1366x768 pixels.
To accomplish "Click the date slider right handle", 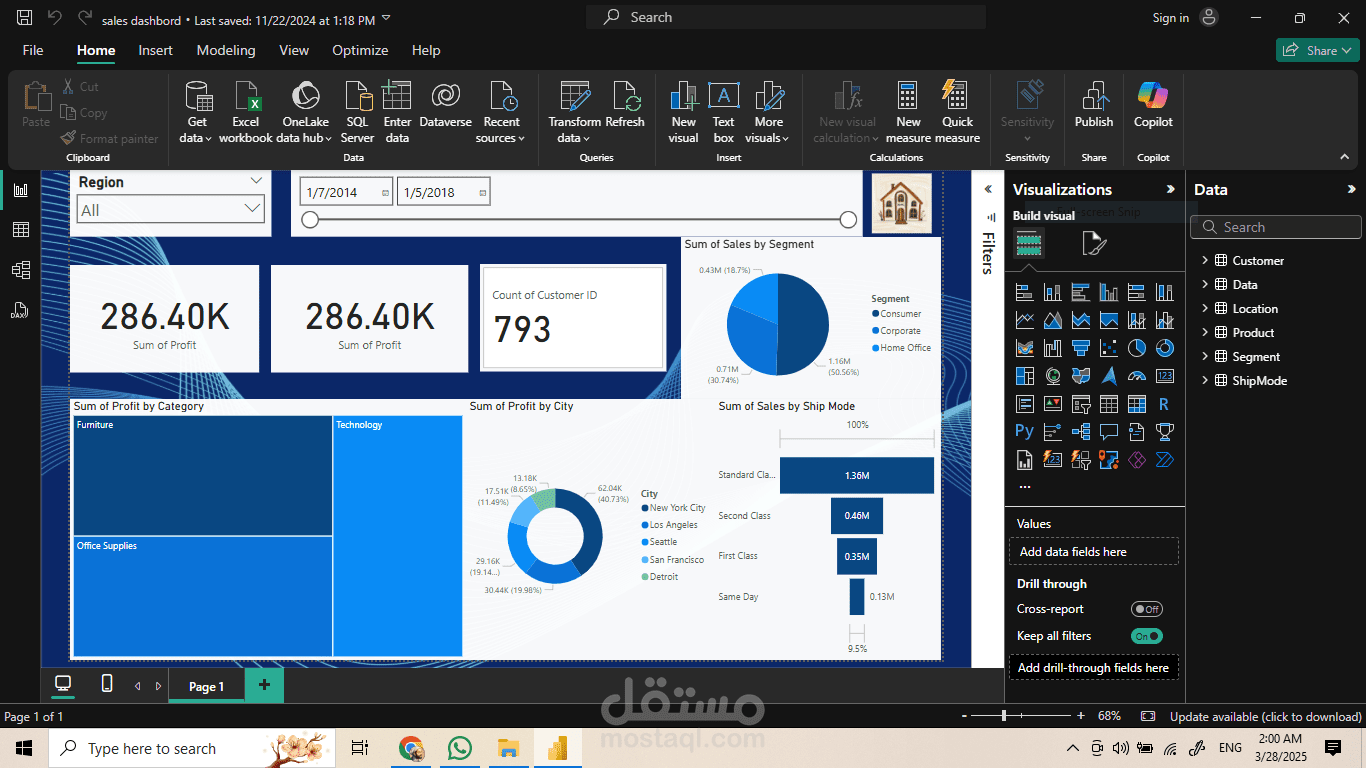I will (x=848, y=220).
